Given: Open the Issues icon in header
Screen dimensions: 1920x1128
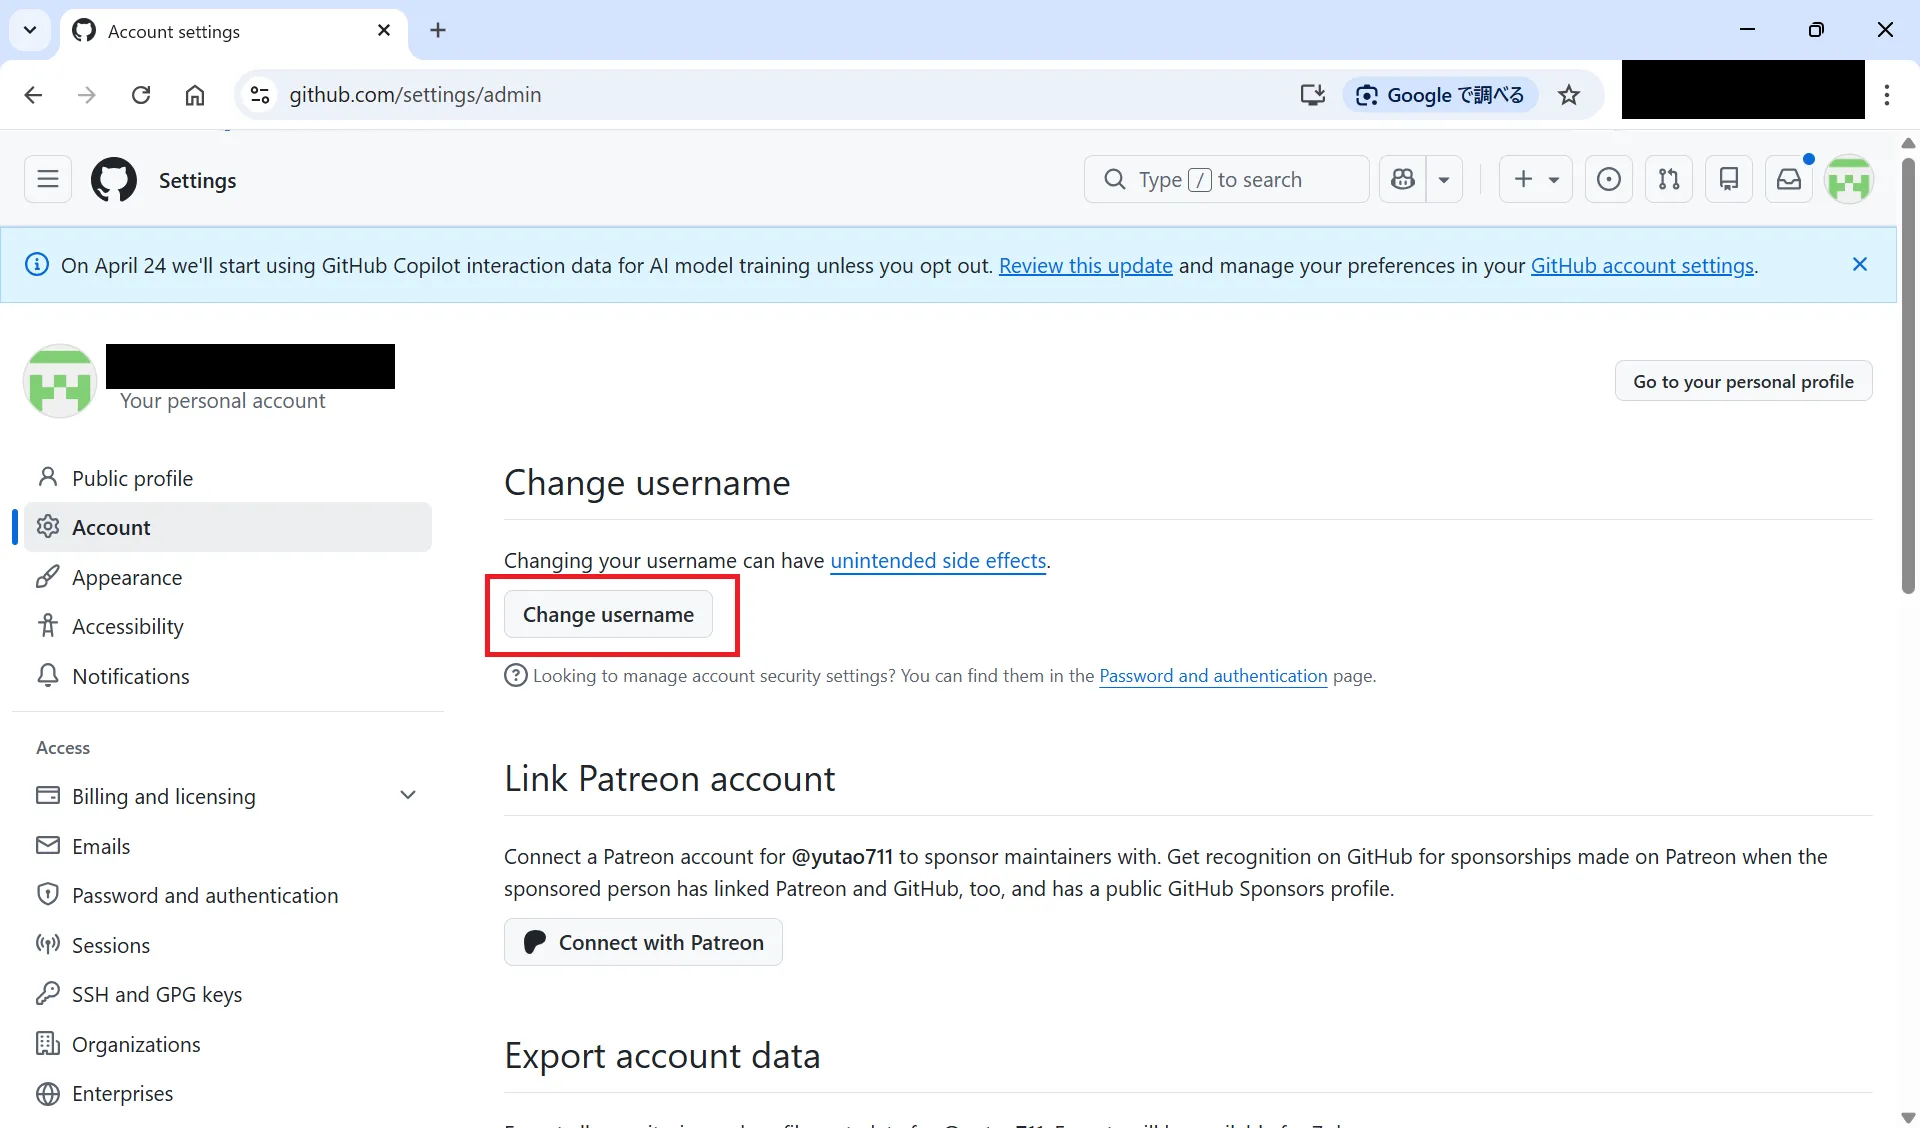Looking at the screenshot, I should [1609, 180].
